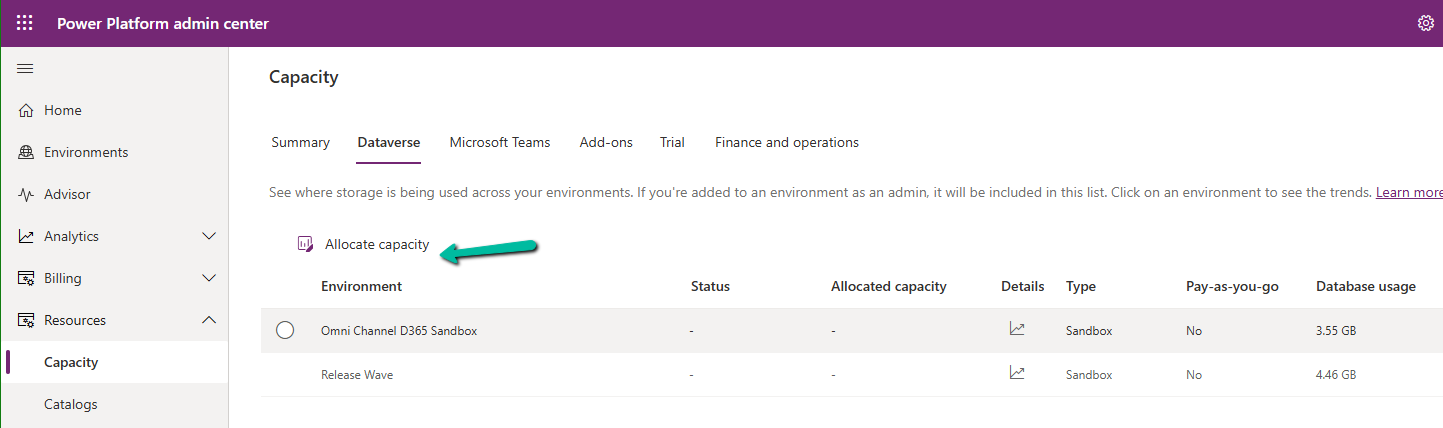Click Sandbox type in Omni Channel row

coord(1089,330)
